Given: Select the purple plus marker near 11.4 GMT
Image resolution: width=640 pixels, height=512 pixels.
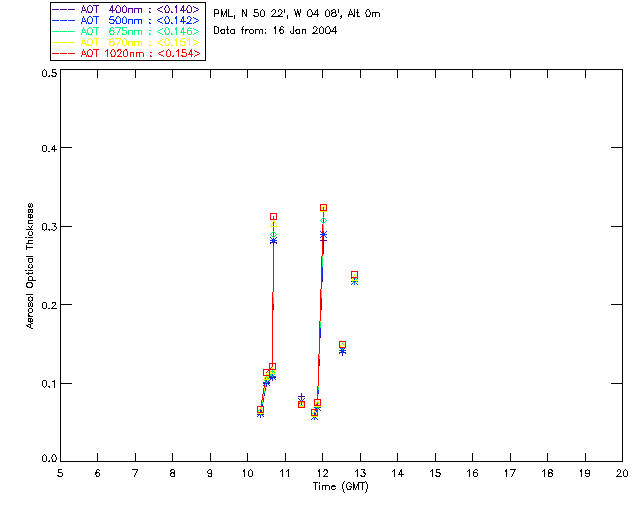Looking at the screenshot, I should 301,397.
